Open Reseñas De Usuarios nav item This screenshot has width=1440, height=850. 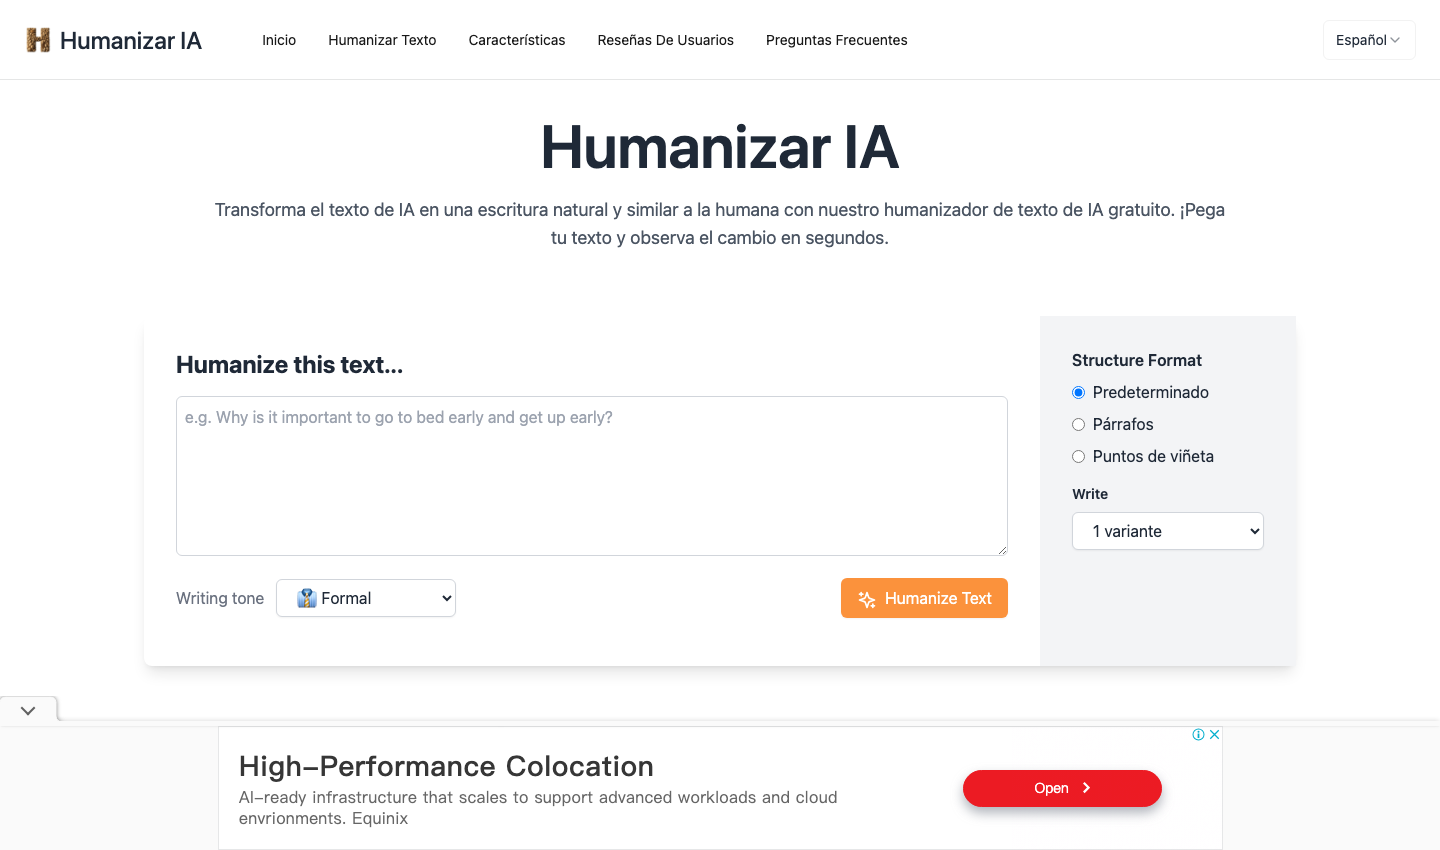click(x=666, y=40)
